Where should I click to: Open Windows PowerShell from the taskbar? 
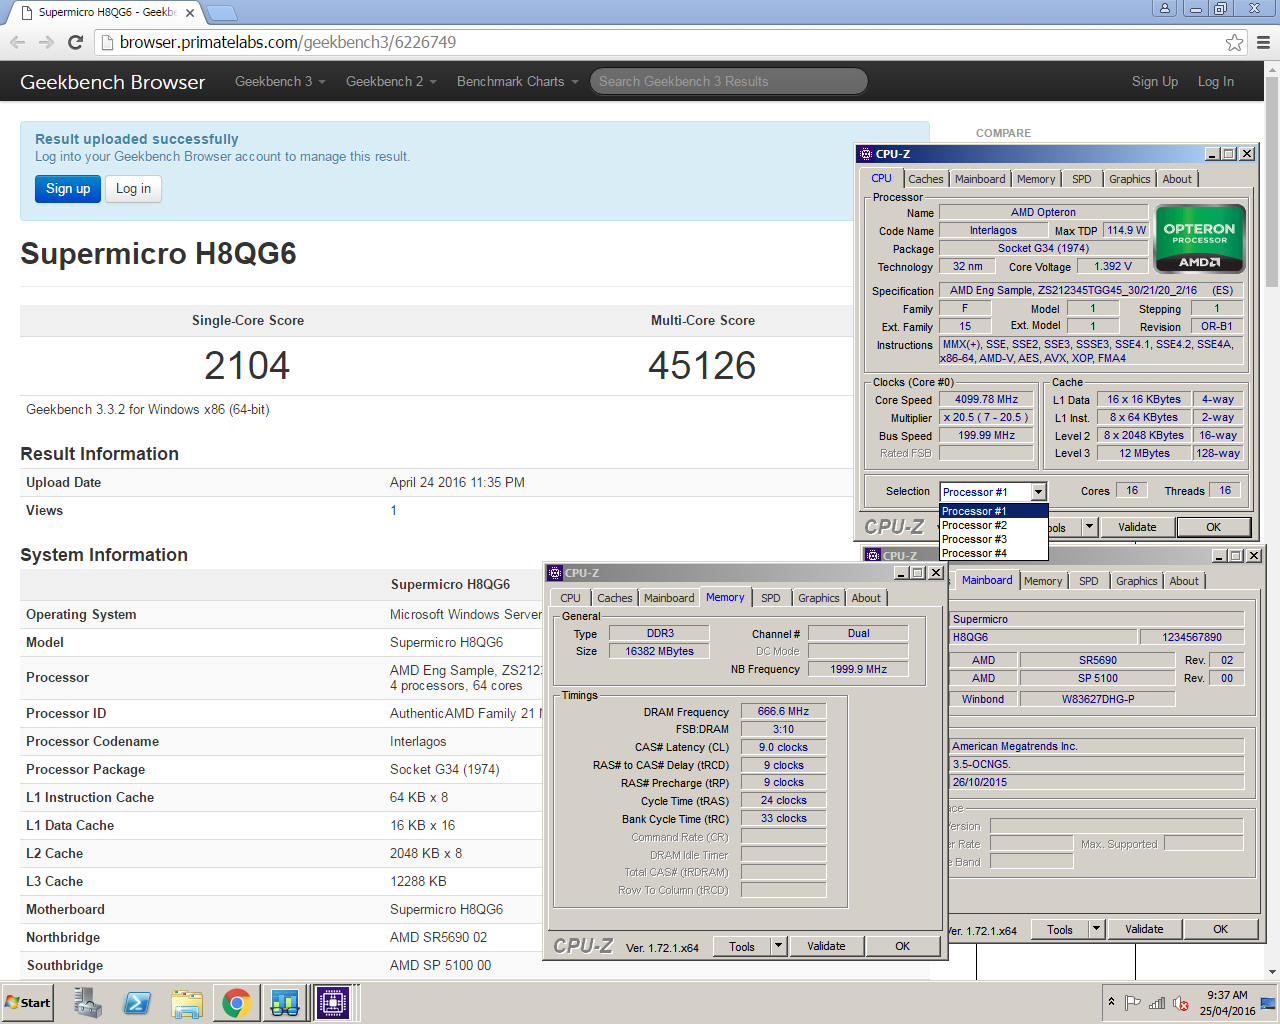[x=137, y=1002]
